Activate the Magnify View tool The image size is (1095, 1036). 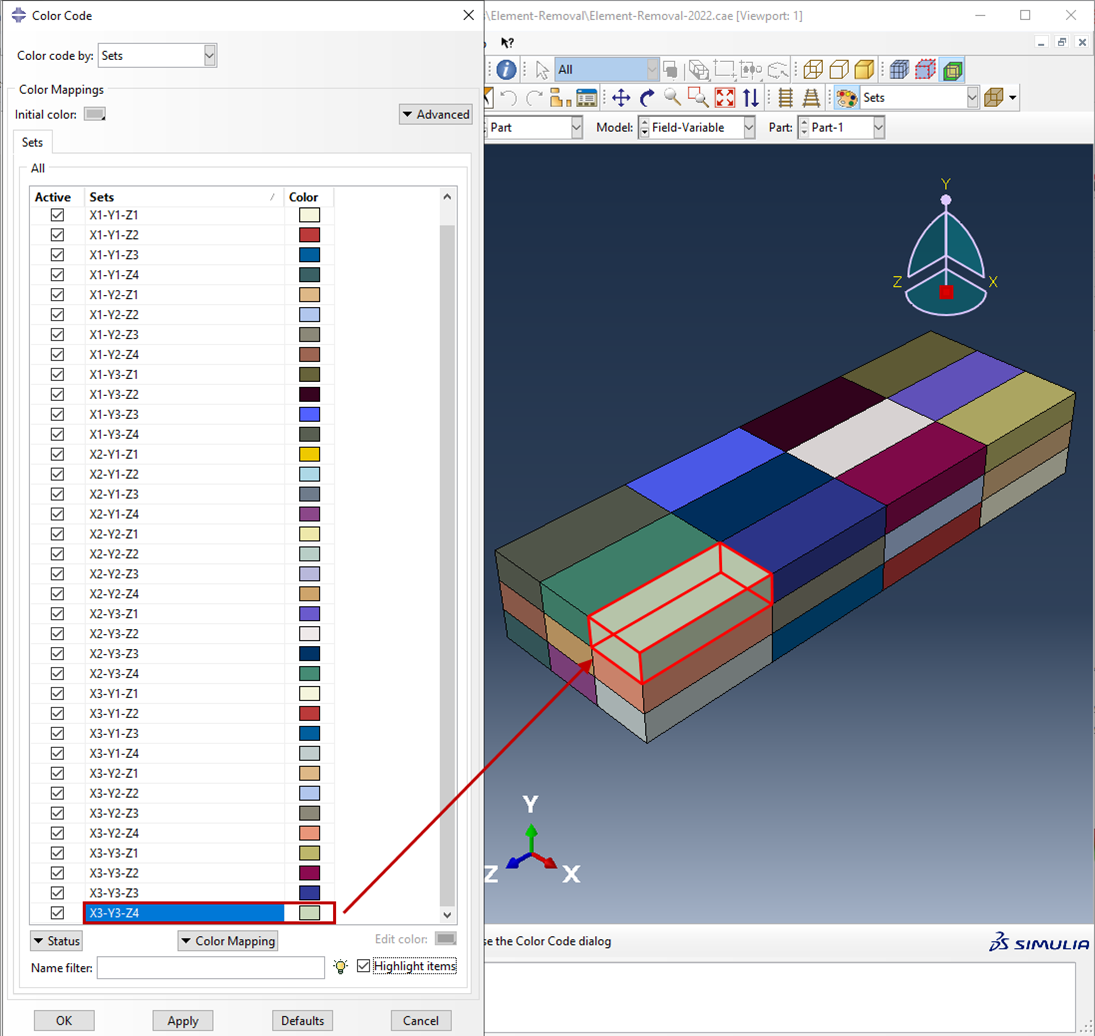[x=673, y=98]
